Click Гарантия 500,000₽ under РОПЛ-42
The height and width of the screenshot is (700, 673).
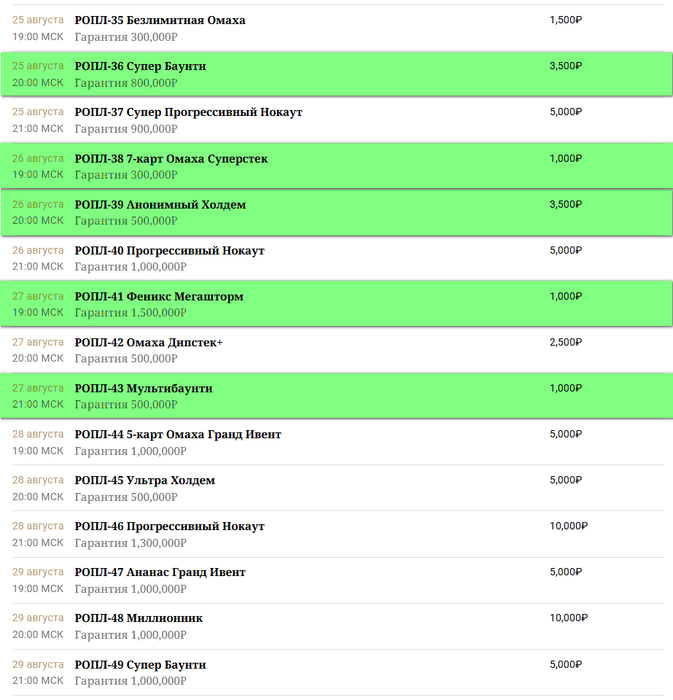126,359
